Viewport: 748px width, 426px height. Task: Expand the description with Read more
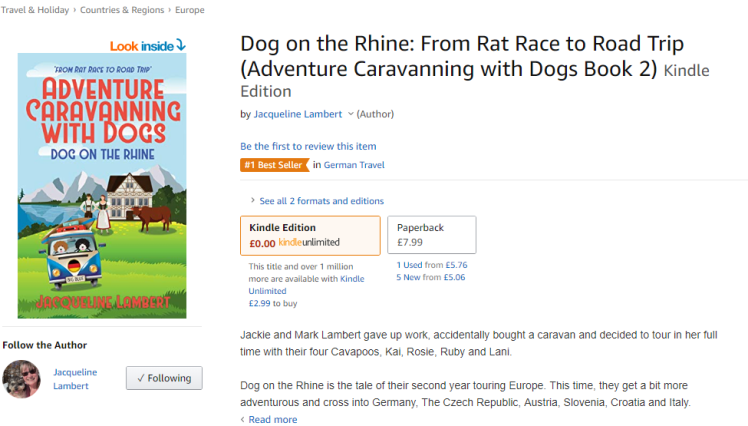pyautogui.click(x=272, y=420)
